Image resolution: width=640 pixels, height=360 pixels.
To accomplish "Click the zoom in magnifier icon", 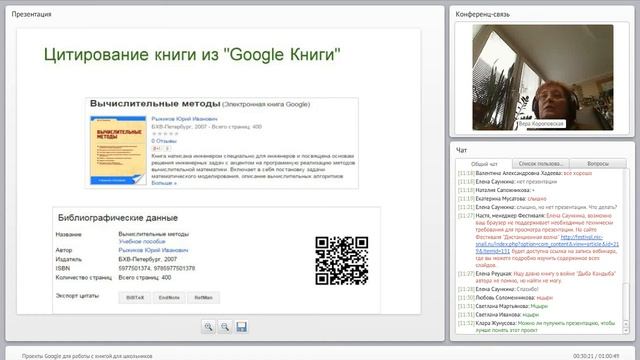I will click(x=208, y=327).
